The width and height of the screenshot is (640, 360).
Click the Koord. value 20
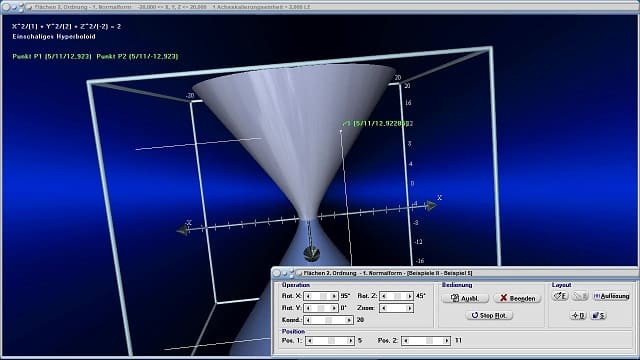(x=360, y=320)
